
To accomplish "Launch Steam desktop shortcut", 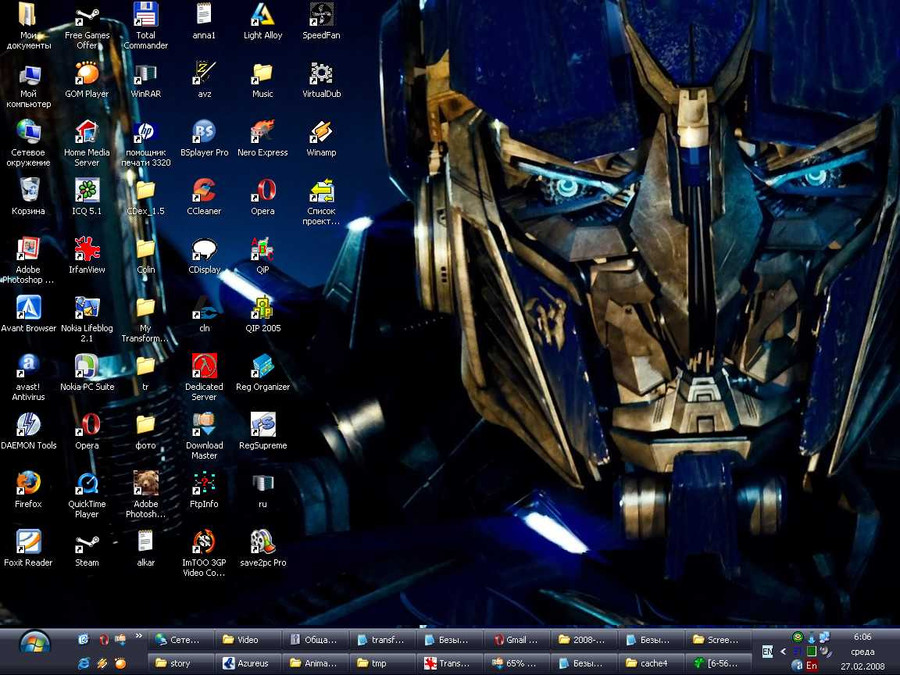I will point(87,549).
